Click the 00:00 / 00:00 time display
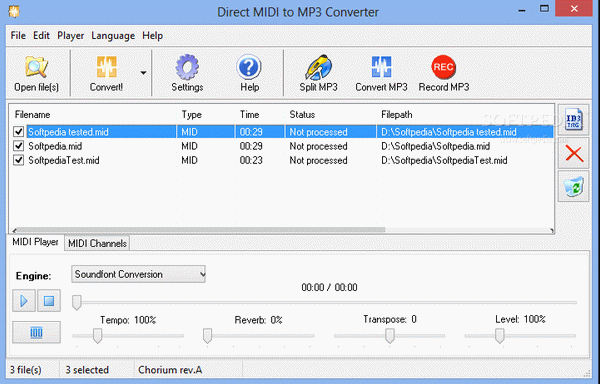Image resolution: width=600 pixels, height=384 pixels. pos(329,287)
